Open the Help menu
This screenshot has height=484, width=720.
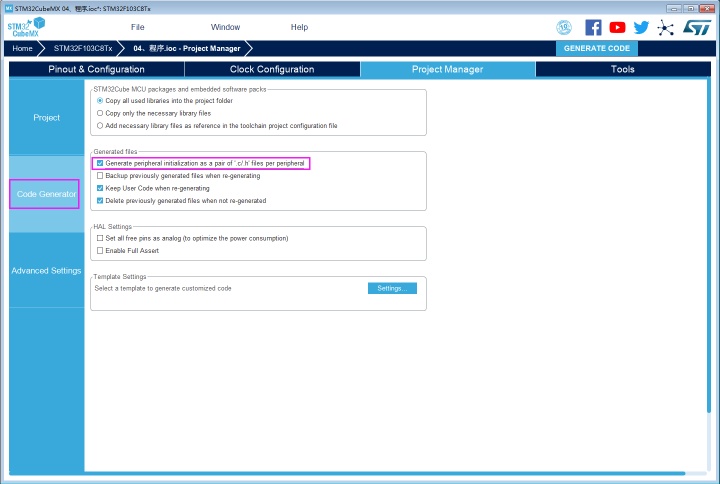(x=299, y=27)
